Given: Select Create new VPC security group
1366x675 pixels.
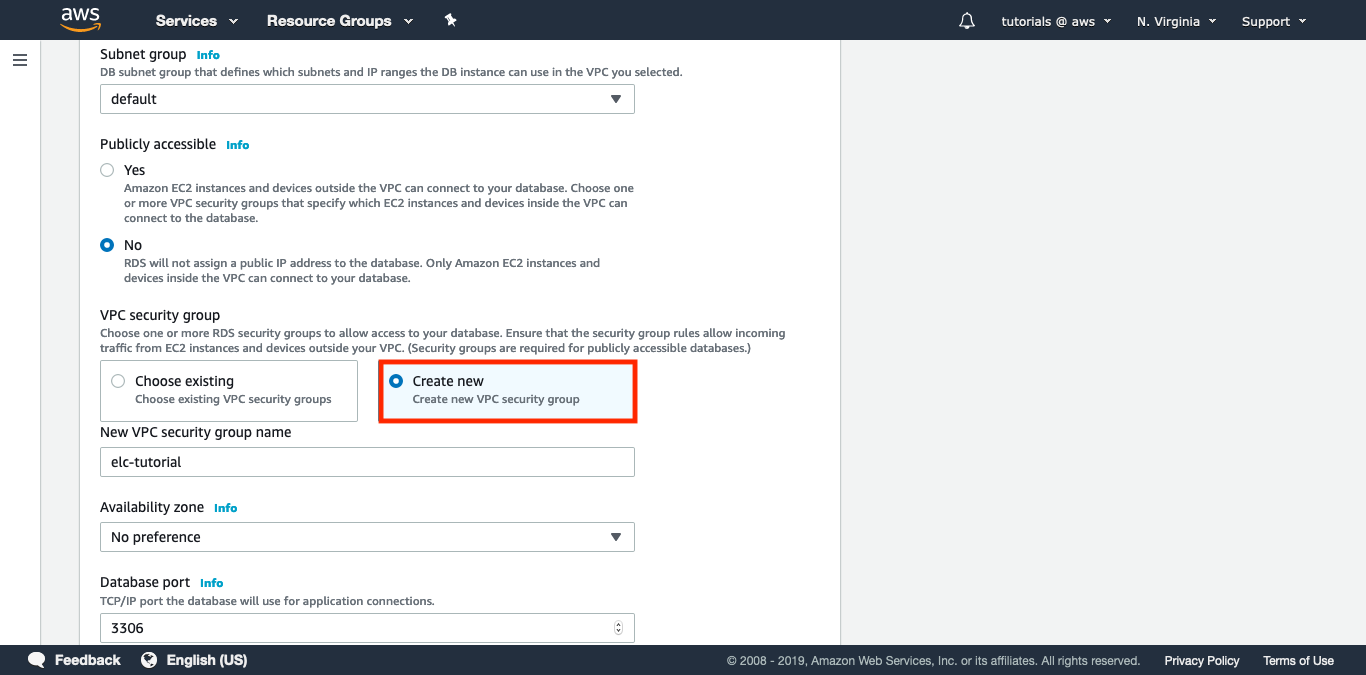Looking at the screenshot, I should (x=396, y=381).
